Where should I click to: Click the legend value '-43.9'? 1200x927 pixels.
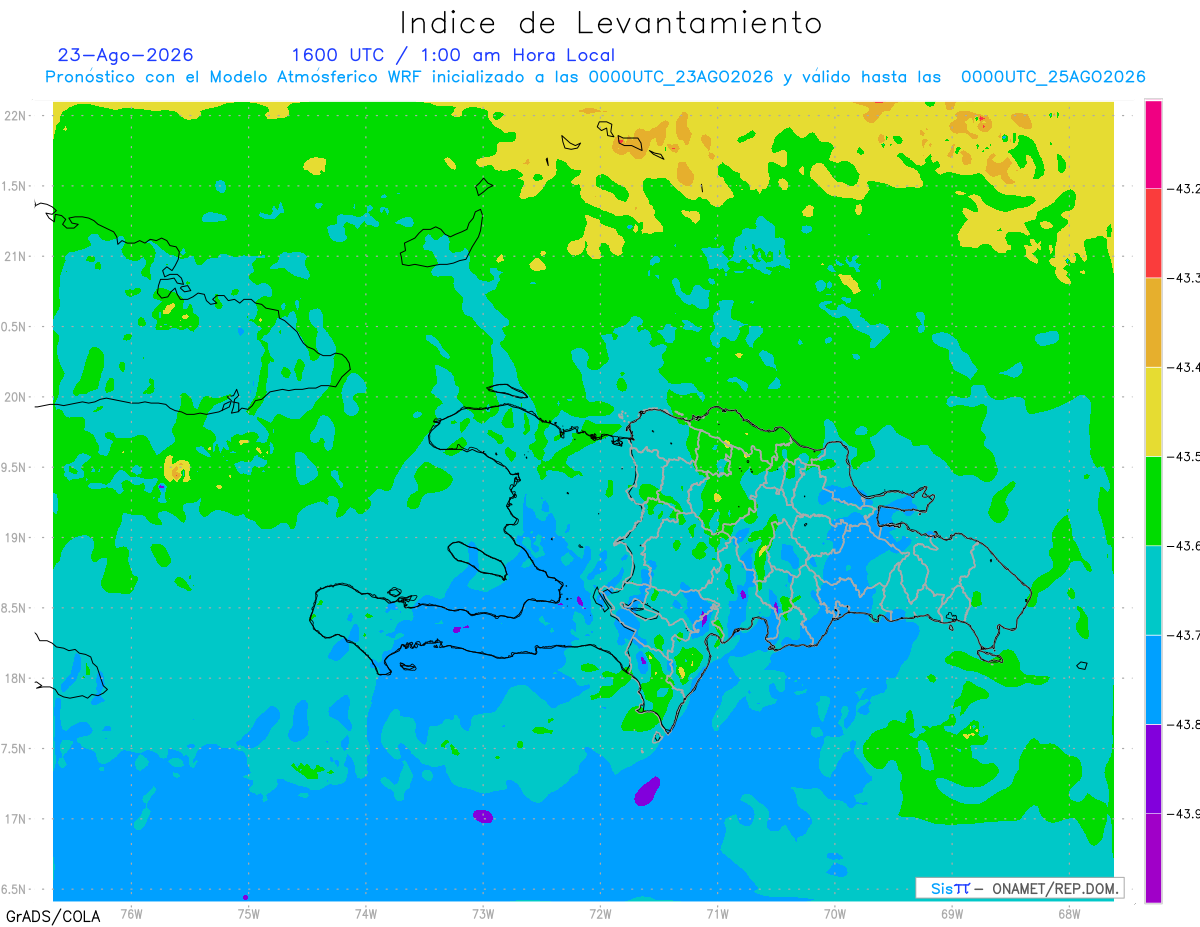tap(1184, 814)
